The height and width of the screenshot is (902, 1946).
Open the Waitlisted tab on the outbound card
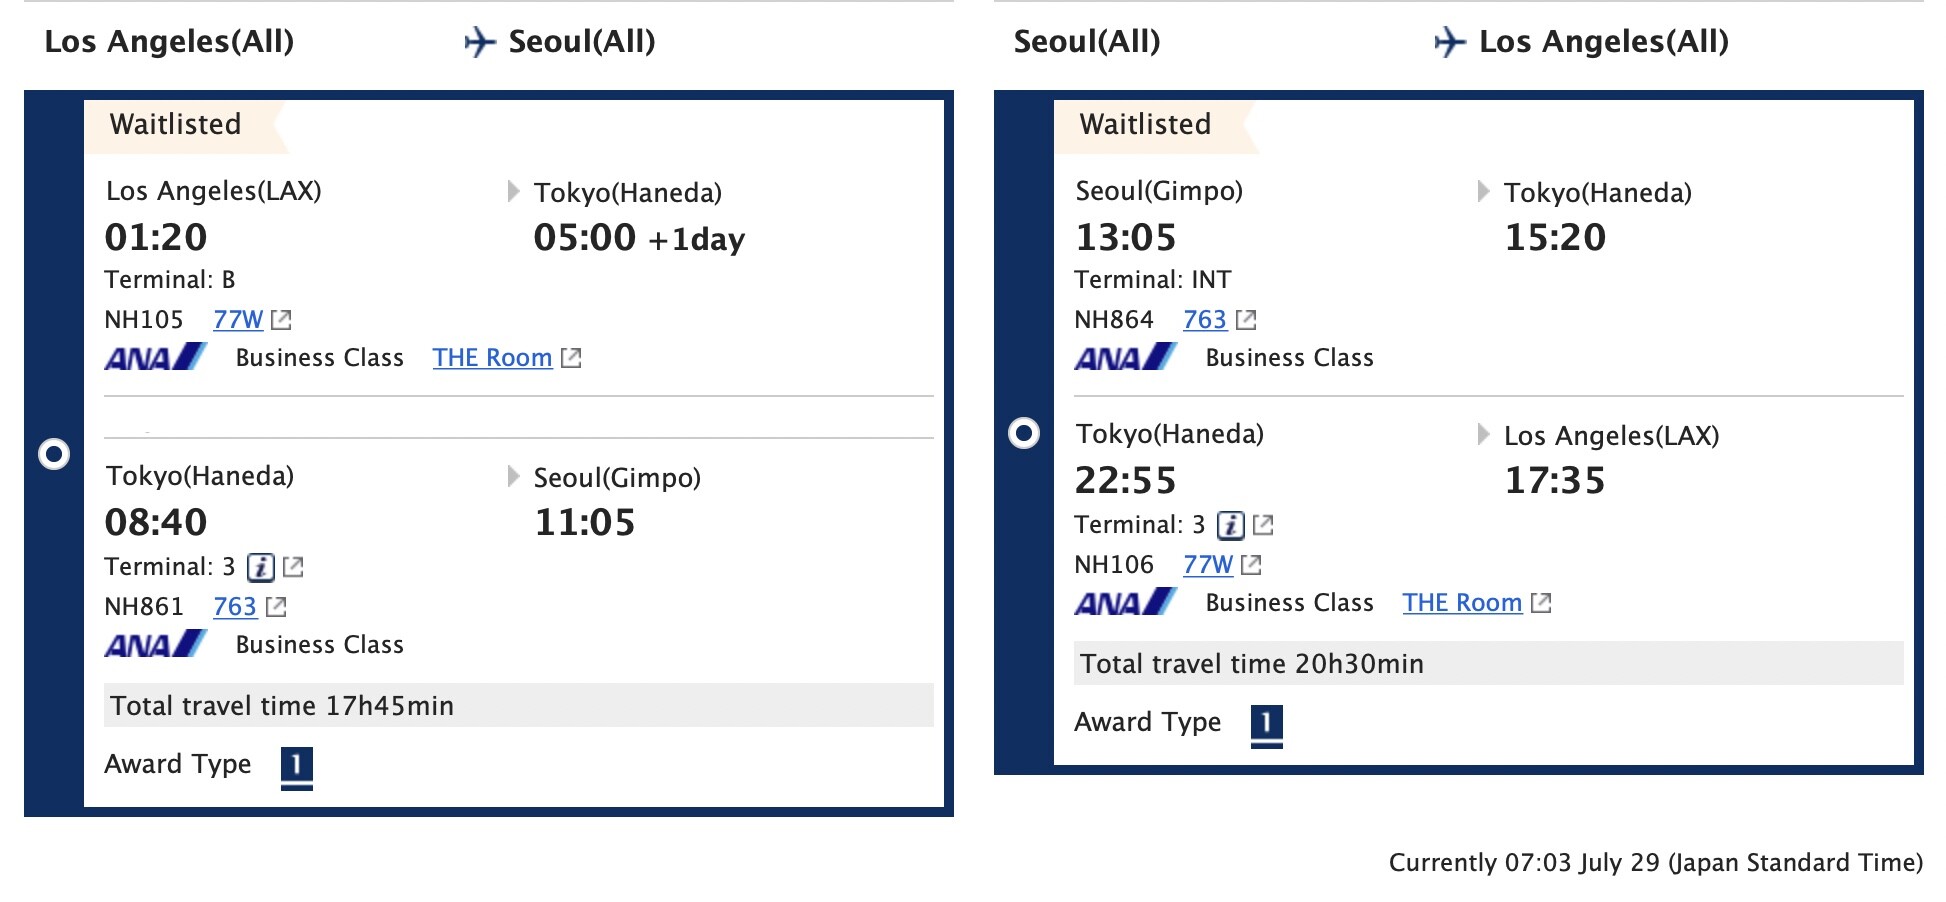click(x=177, y=124)
